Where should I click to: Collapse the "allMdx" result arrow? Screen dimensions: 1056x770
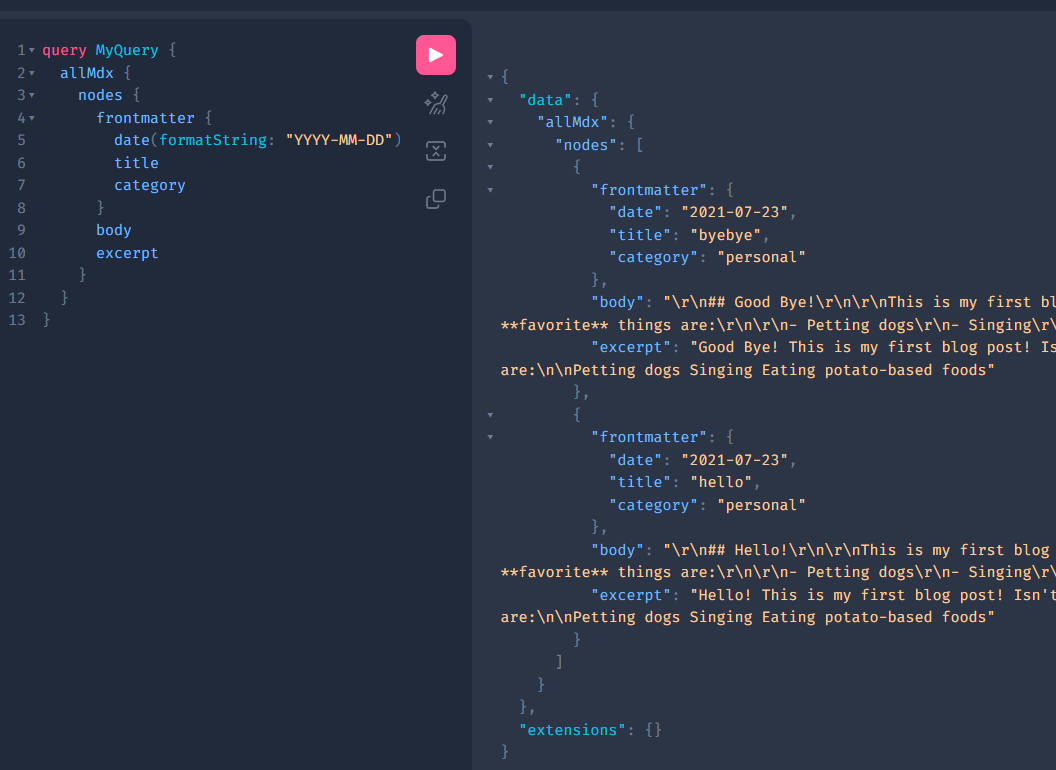coord(490,123)
